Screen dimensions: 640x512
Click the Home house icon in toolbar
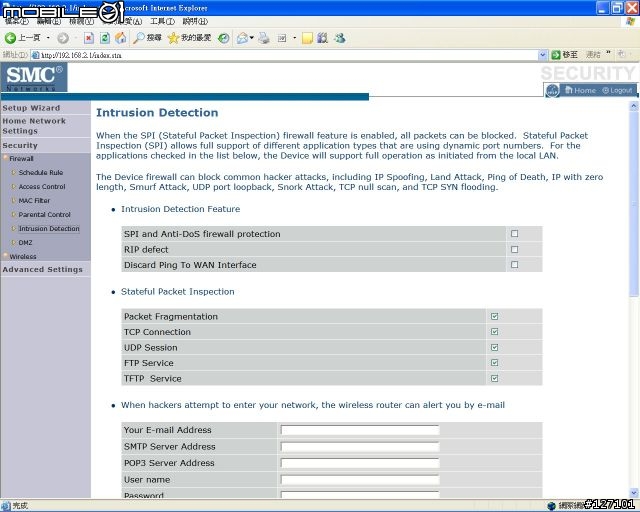pyautogui.click(x=120, y=38)
